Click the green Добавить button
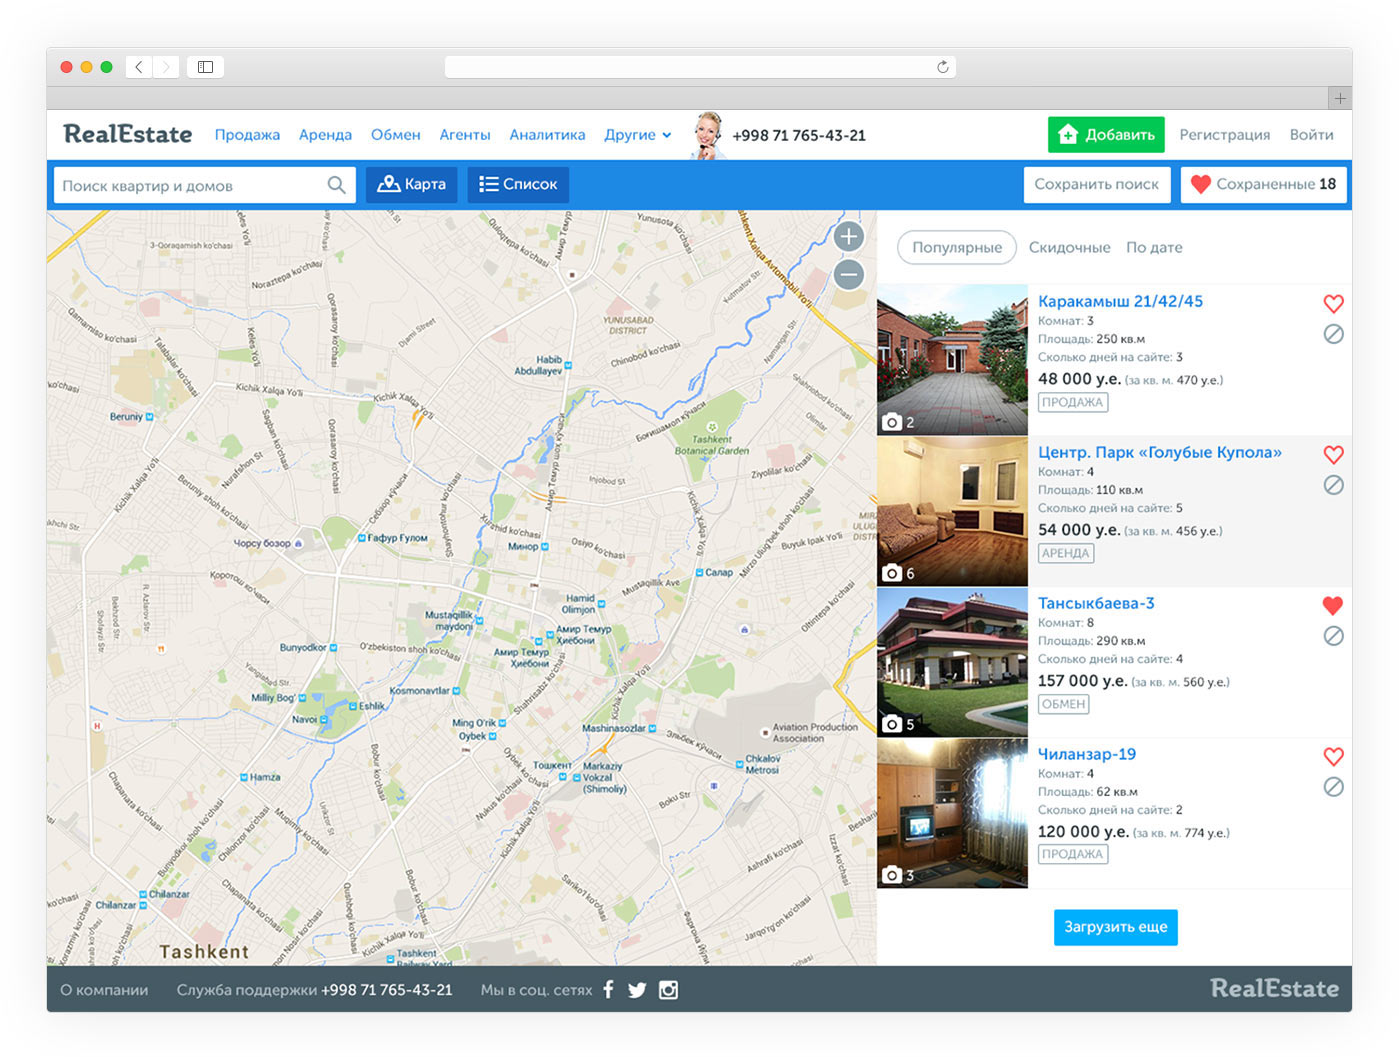Viewport: 1399px width, 1060px height. pos(1106,135)
